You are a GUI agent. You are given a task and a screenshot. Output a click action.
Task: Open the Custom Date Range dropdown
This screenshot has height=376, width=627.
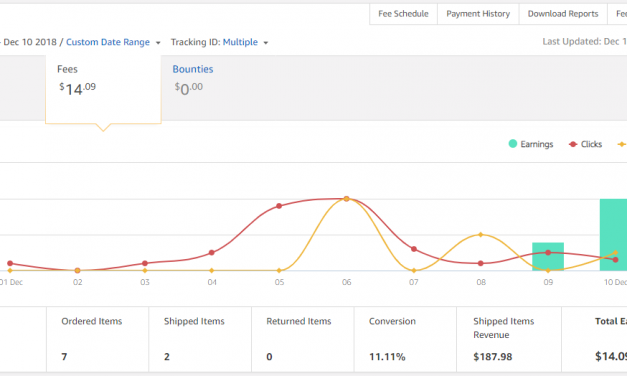pyautogui.click(x=113, y=42)
